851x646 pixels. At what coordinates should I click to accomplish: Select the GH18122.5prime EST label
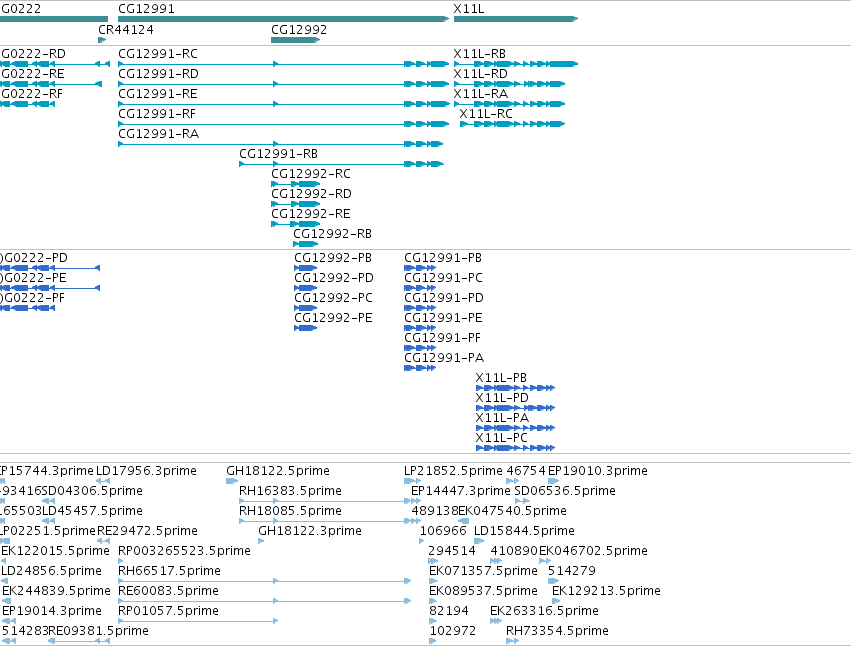[278, 471]
